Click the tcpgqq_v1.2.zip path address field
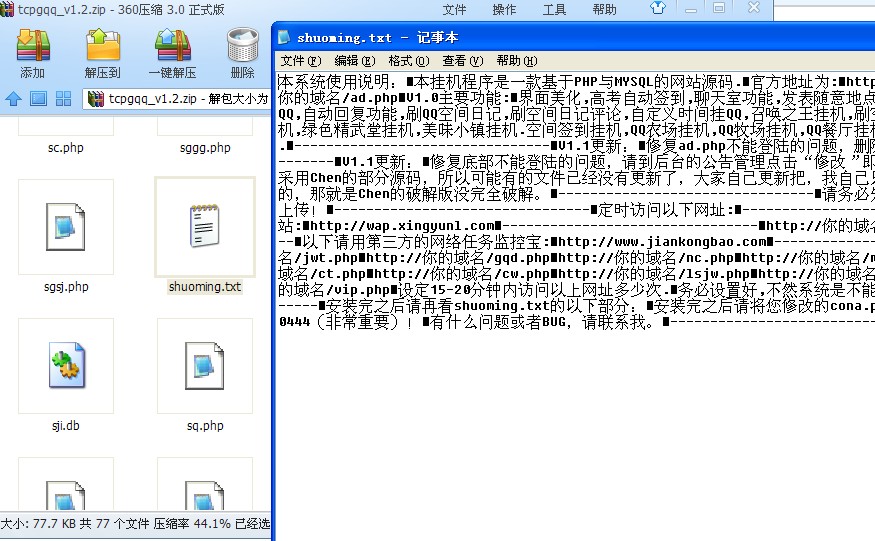The height and width of the screenshot is (541, 875). pos(177,99)
